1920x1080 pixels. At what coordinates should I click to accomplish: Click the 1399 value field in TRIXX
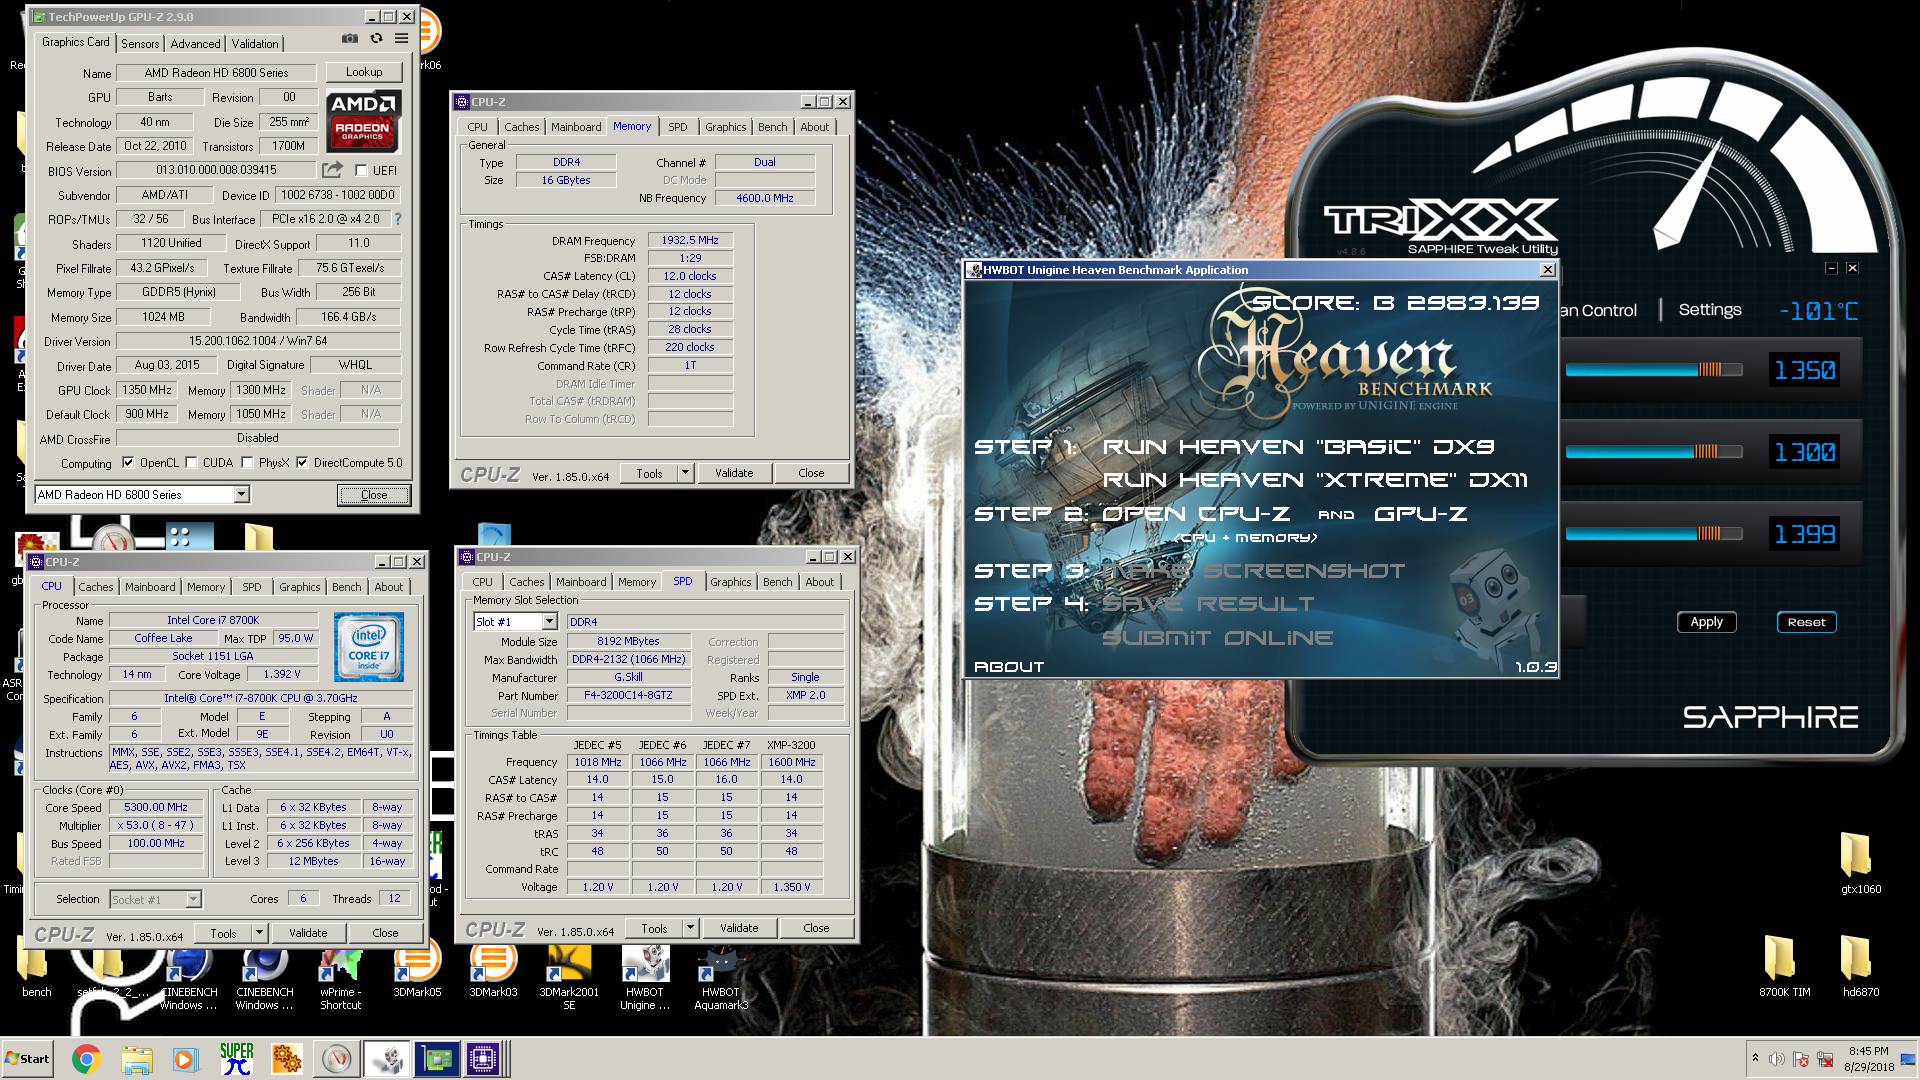[1805, 535]
